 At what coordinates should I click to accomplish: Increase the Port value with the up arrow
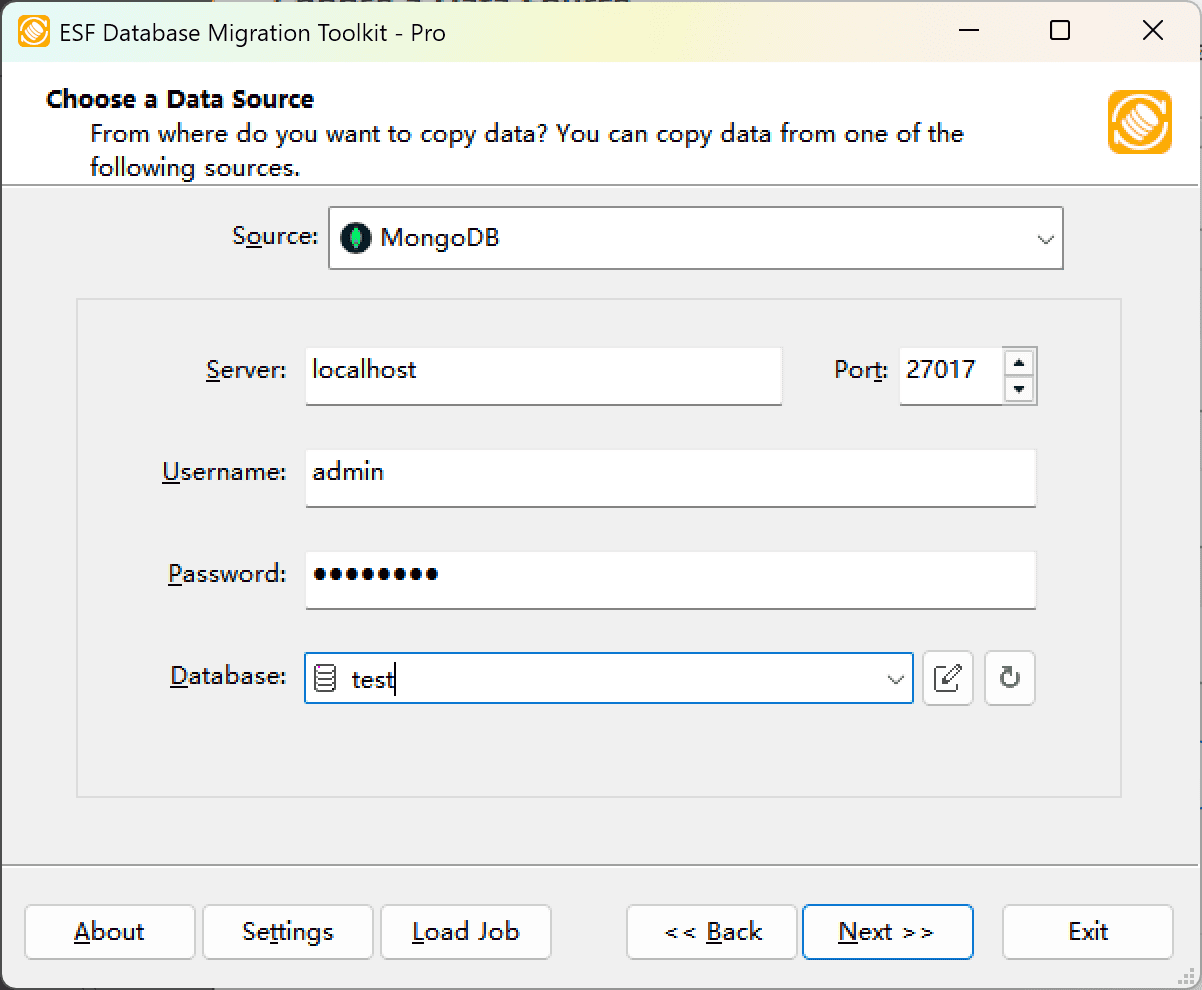pyautogui.click(x=1020, y=363)
